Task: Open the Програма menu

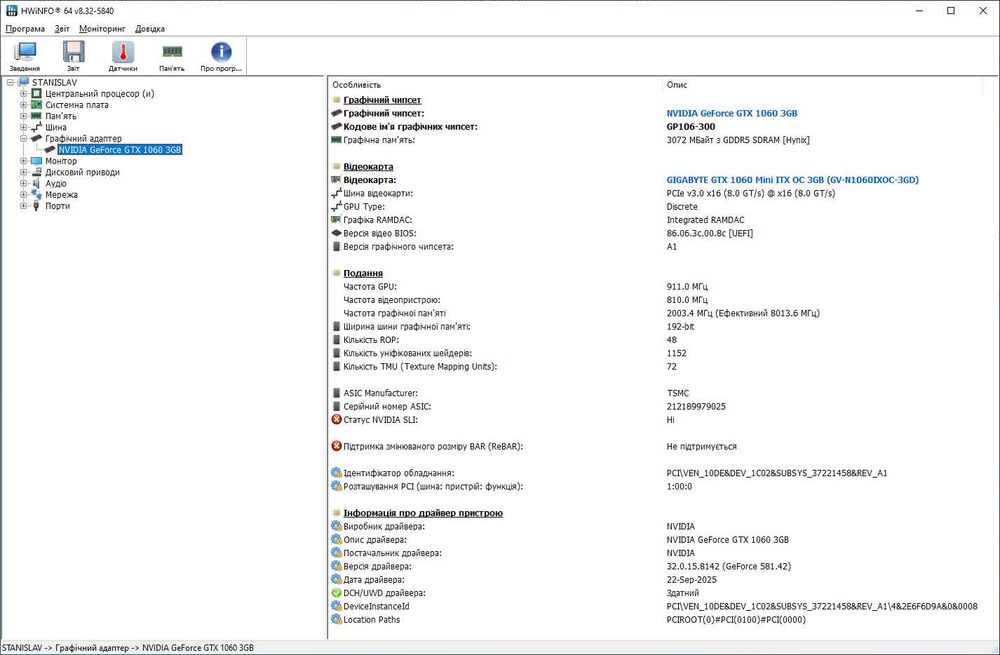Action: click(x=26, y=29)
